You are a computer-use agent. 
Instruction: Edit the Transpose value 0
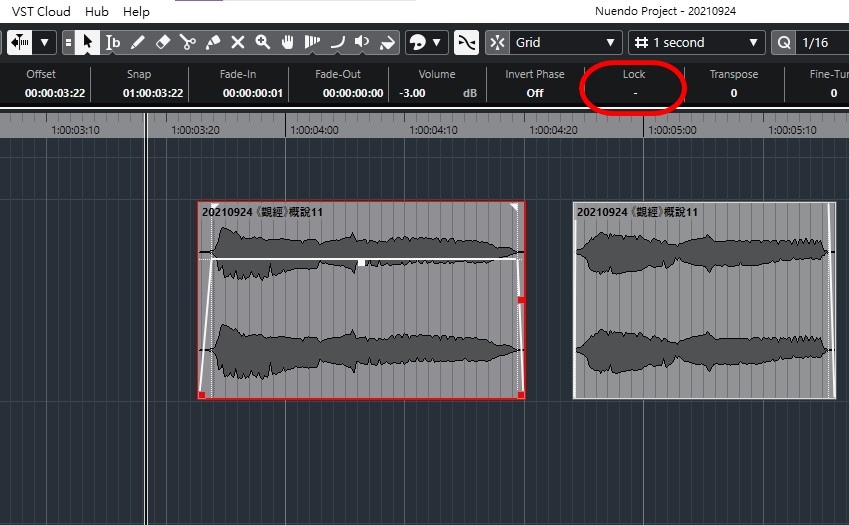pyautogui.click(x=734, y=93)
